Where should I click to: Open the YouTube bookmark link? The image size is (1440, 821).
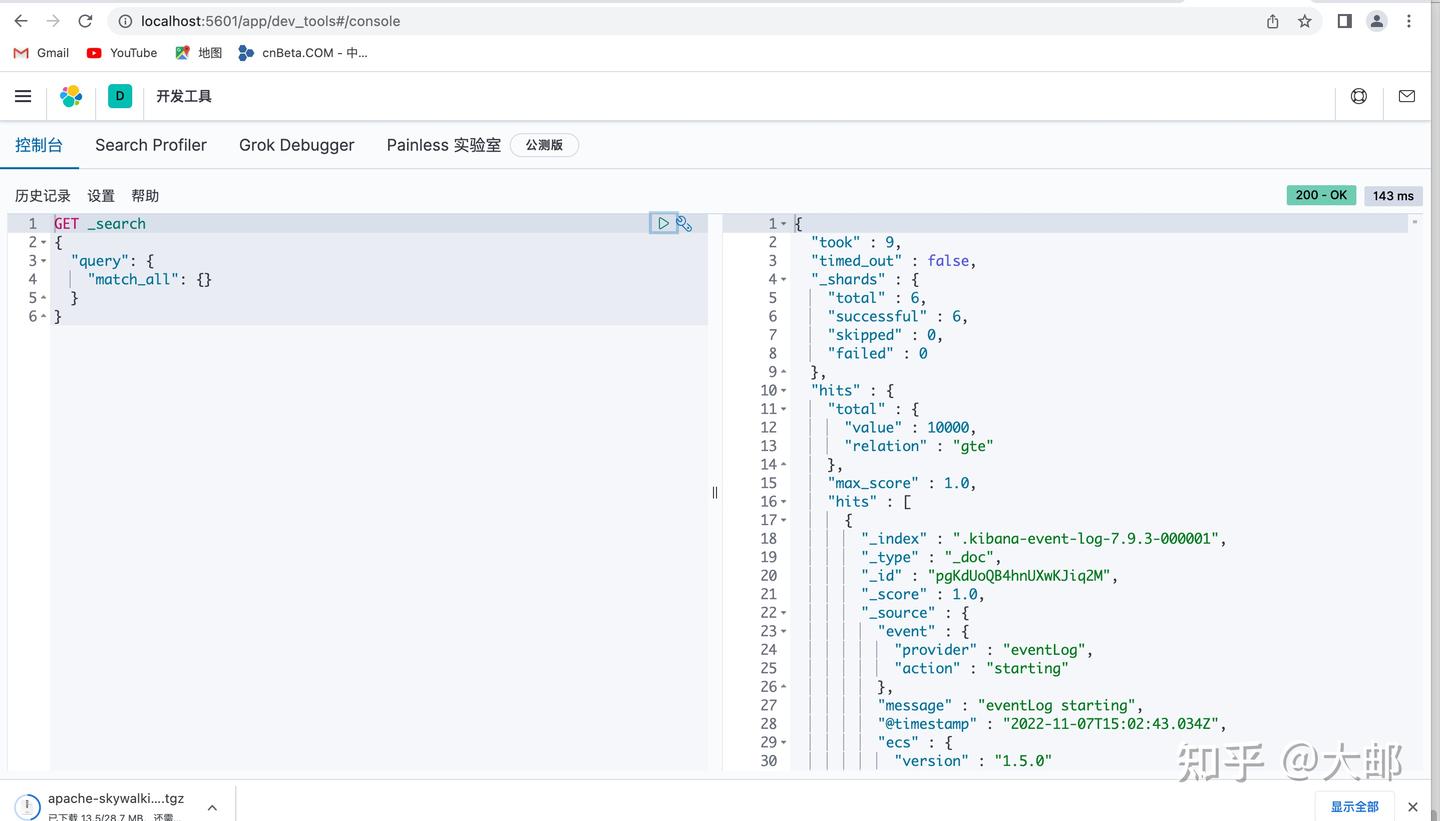[121, 53]
